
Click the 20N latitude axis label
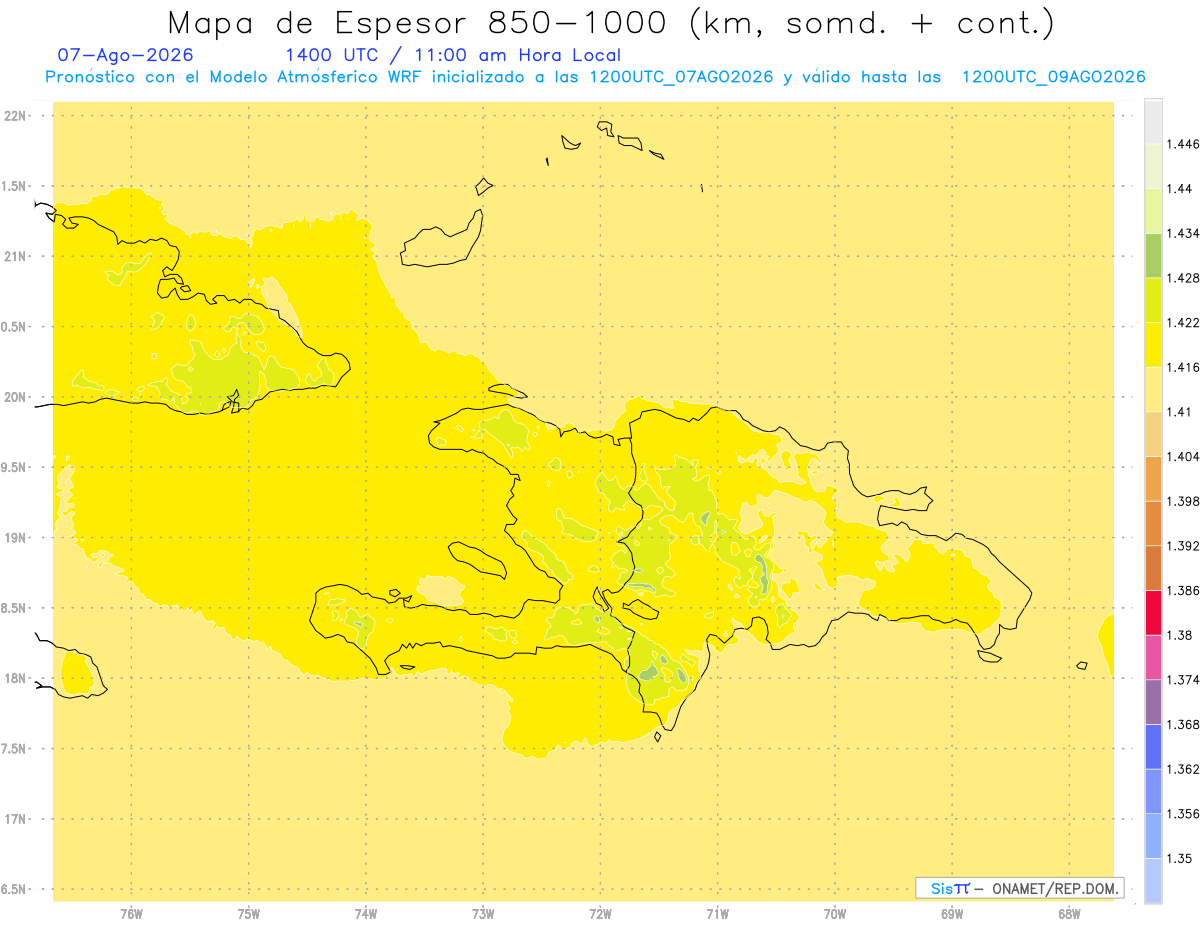pos(15,397)
